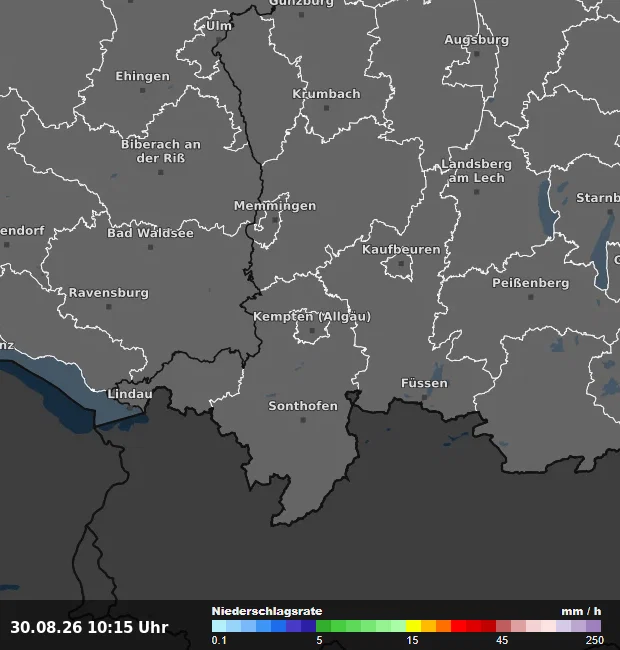Click the Kempten (Allgäu) label
Viewport: 620px width, 650px height.
(312, 317)
